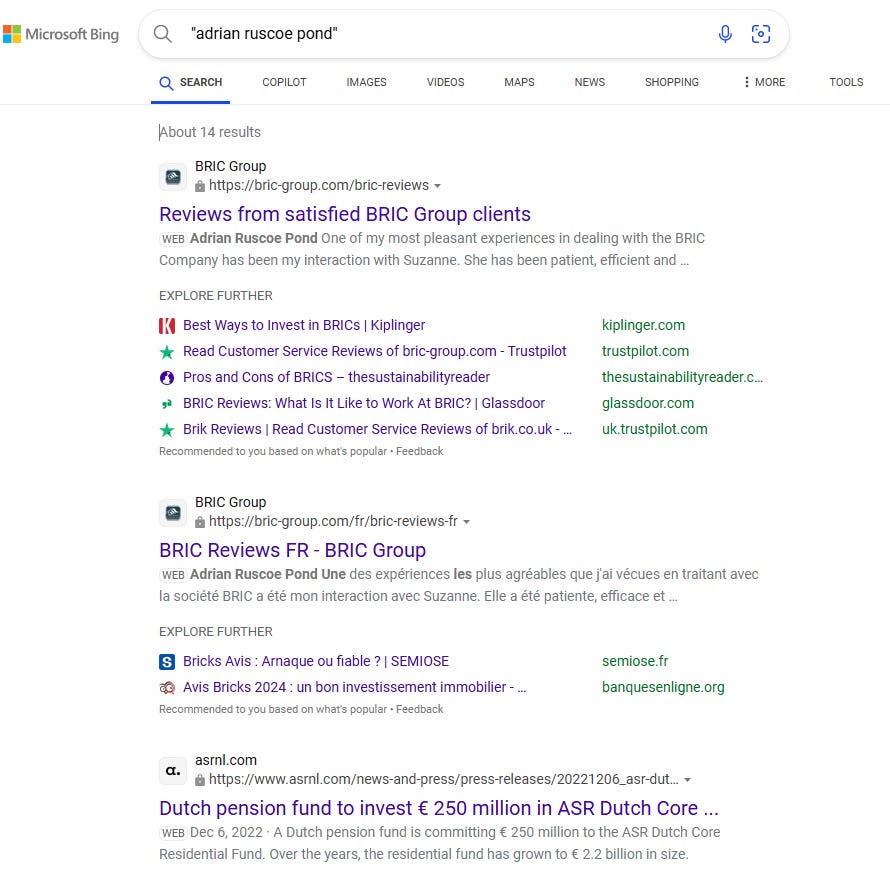Switch to the IMAGES tab
This screenshot has height=884, width=890.
[366, 82]
